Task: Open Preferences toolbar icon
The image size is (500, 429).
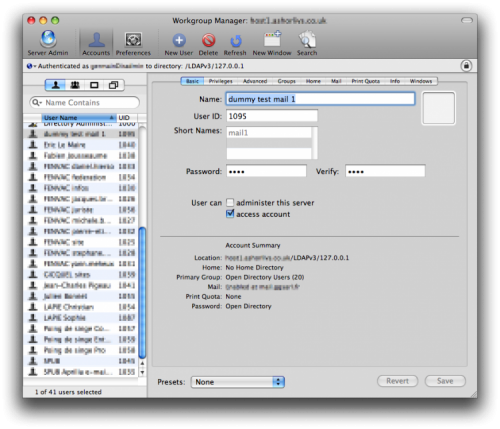Action: click(133, 43)
